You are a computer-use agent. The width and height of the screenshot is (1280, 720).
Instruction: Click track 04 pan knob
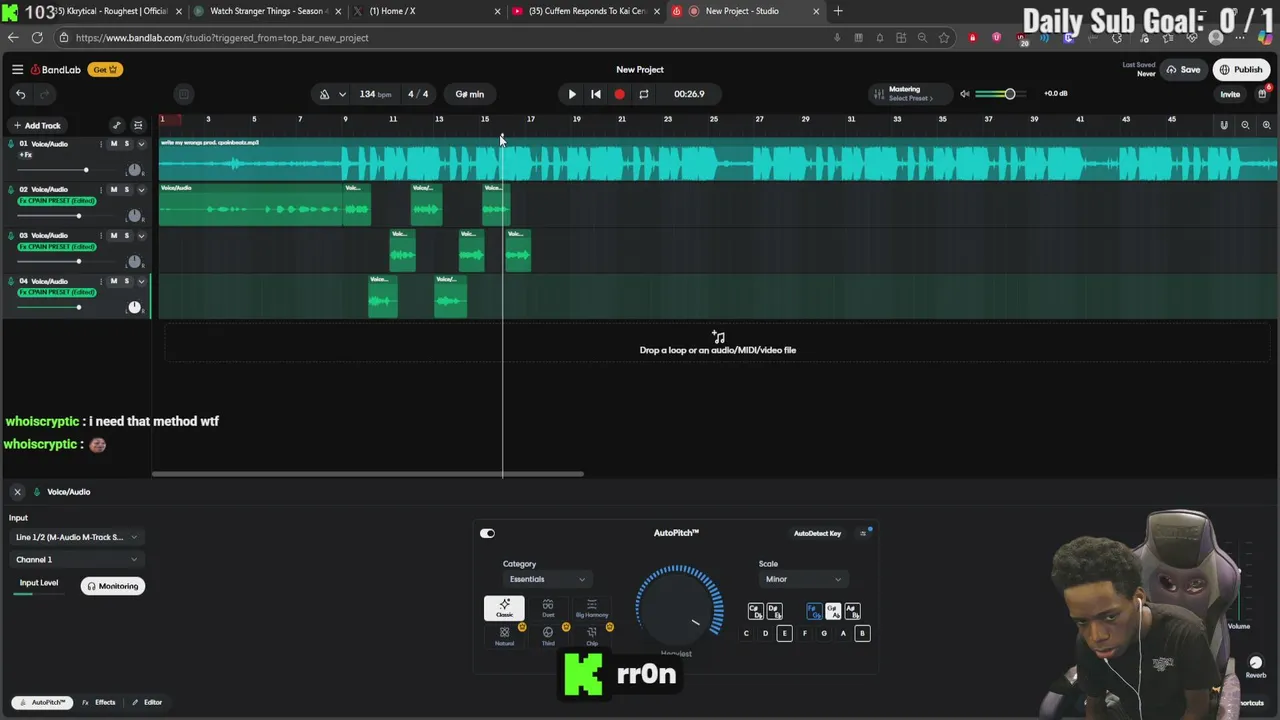134,307
